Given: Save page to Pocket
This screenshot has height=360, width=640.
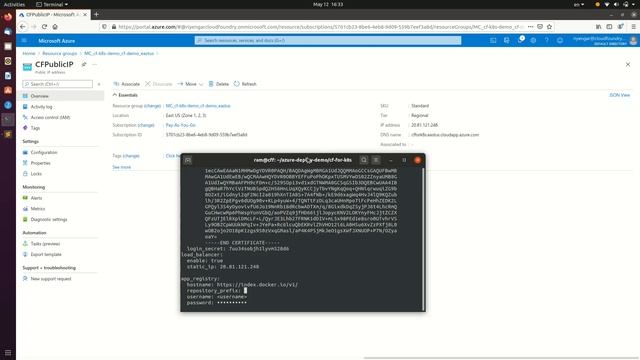Looking at the screenshot, I should [x=540, y=27].
